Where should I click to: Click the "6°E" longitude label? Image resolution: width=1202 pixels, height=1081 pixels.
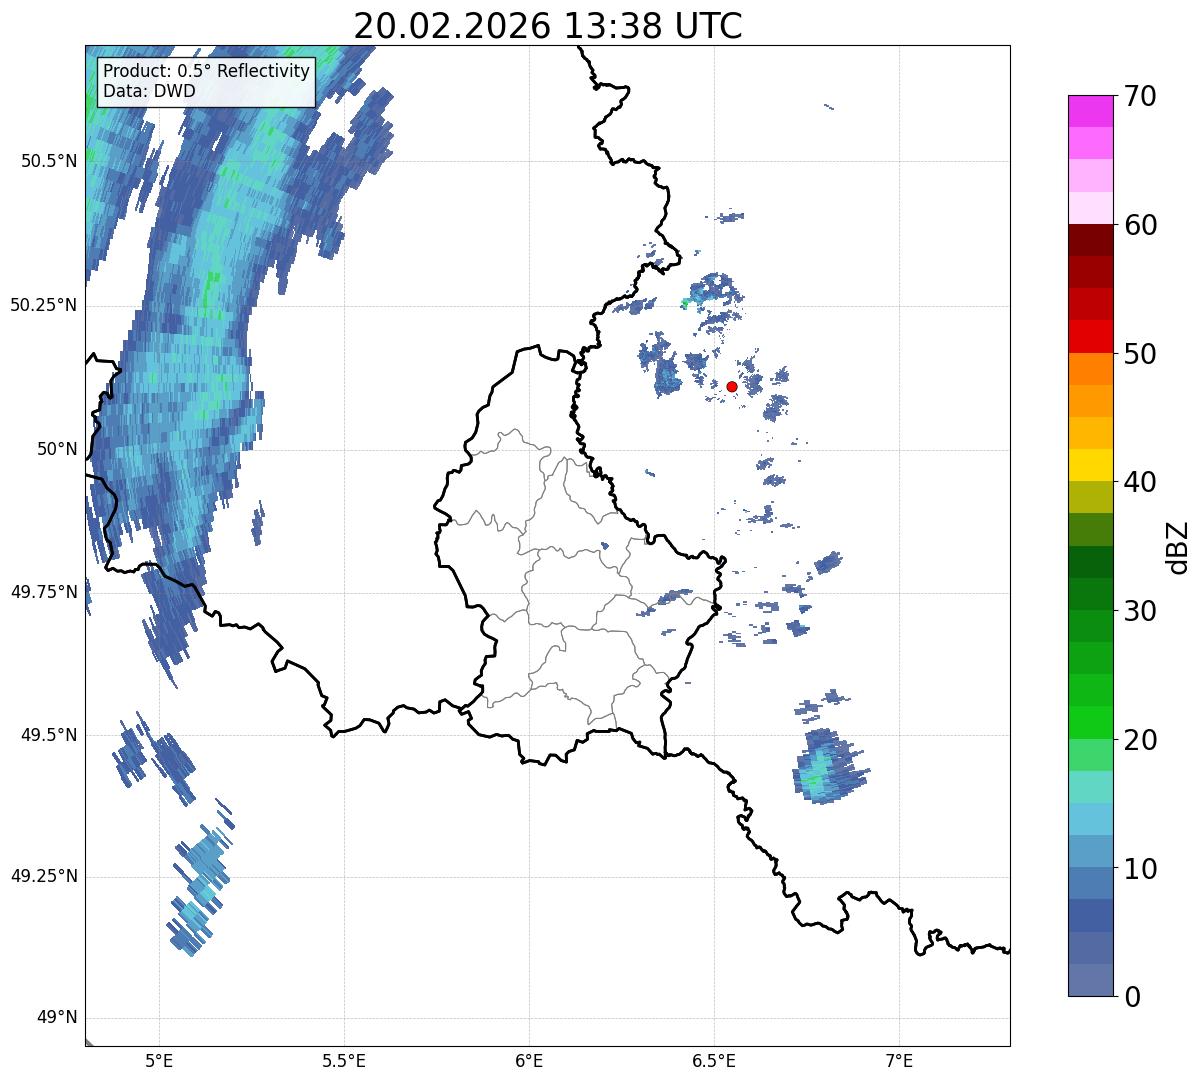point(529,1060)
